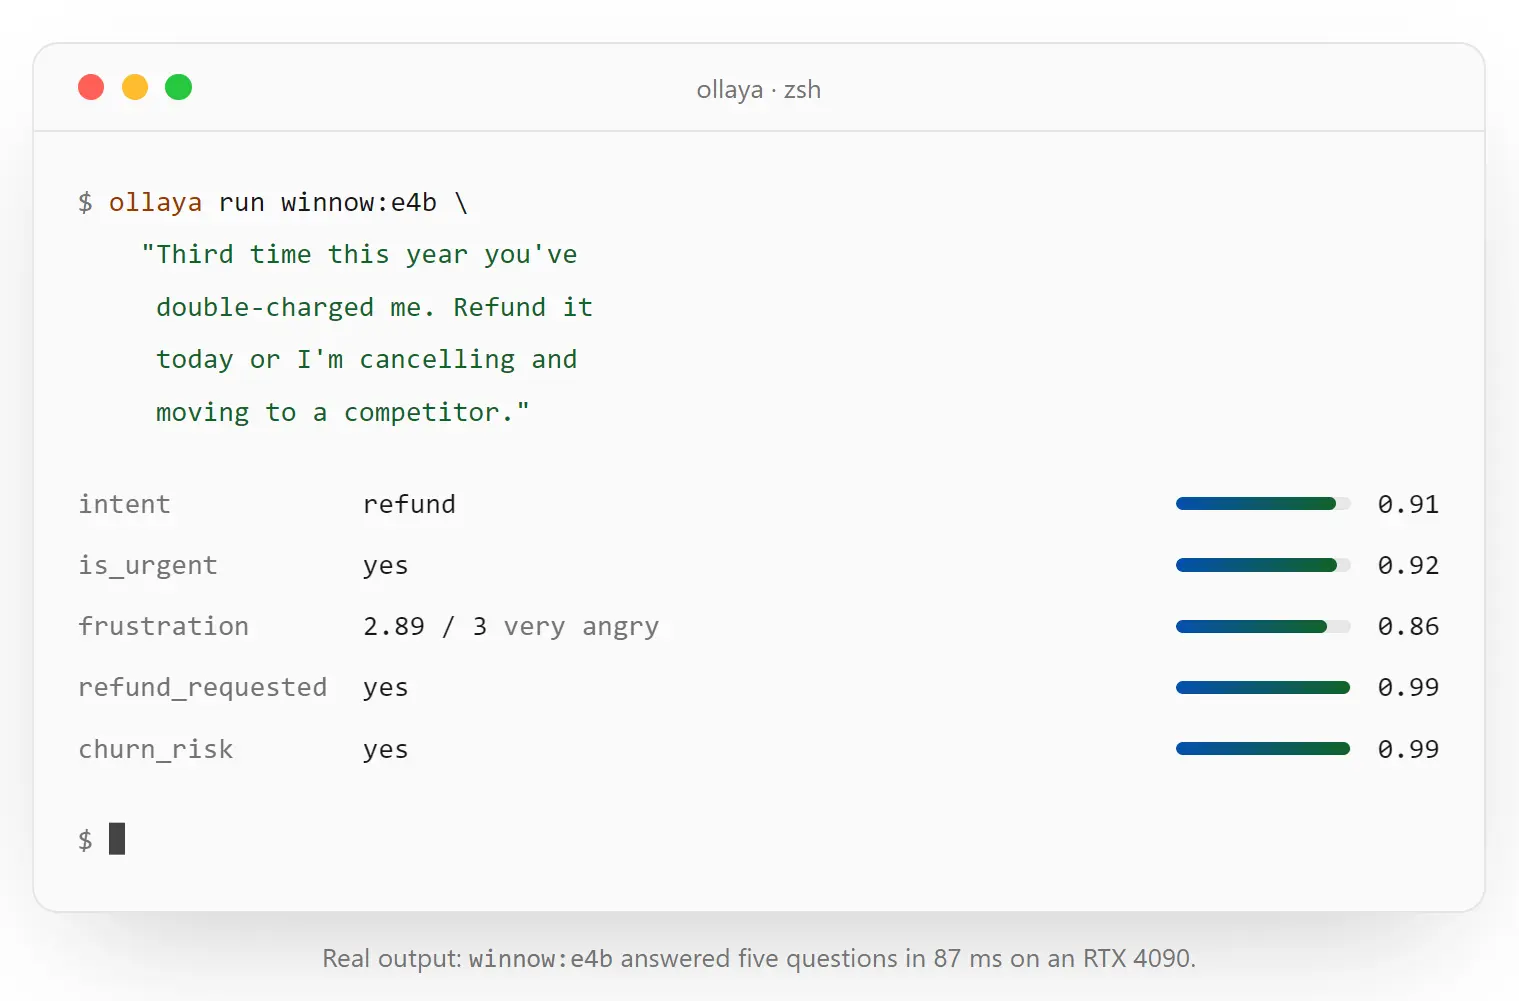Click the terminal cursor at the empty prompt
Screen dimensions: 1519x1001
tap(117, 838)
